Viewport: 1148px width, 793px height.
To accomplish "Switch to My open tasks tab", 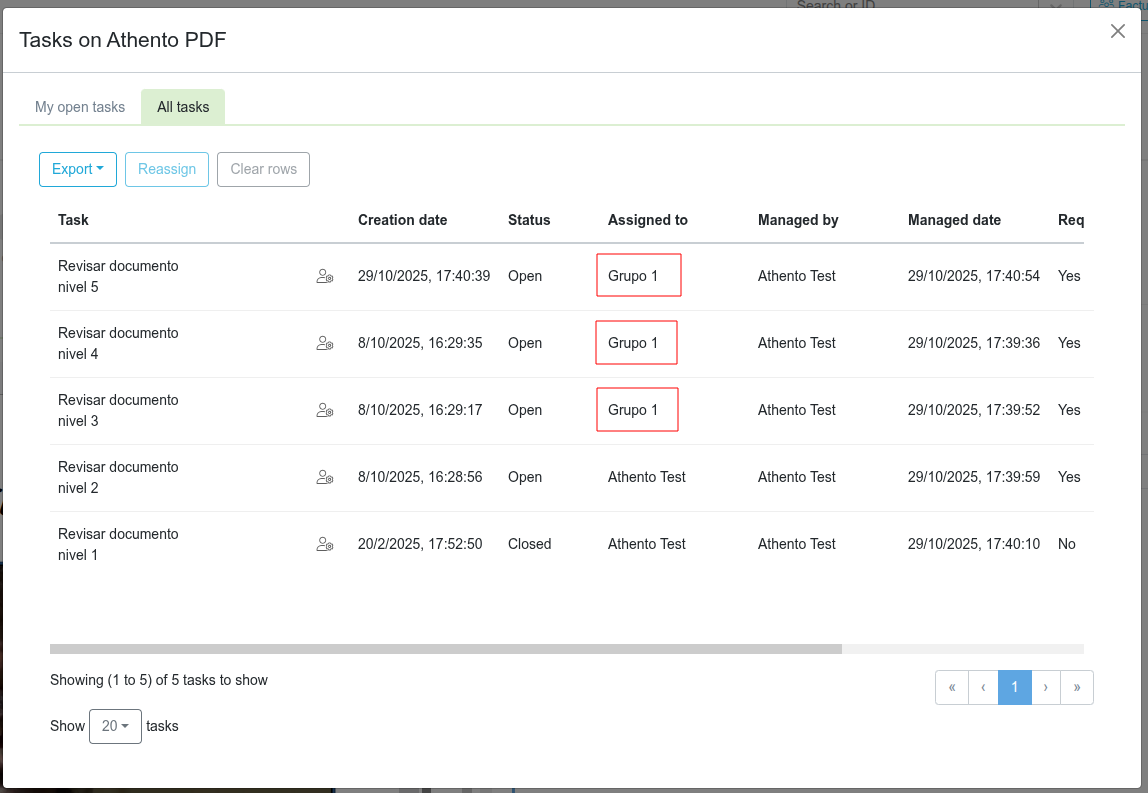I will 80,107.
